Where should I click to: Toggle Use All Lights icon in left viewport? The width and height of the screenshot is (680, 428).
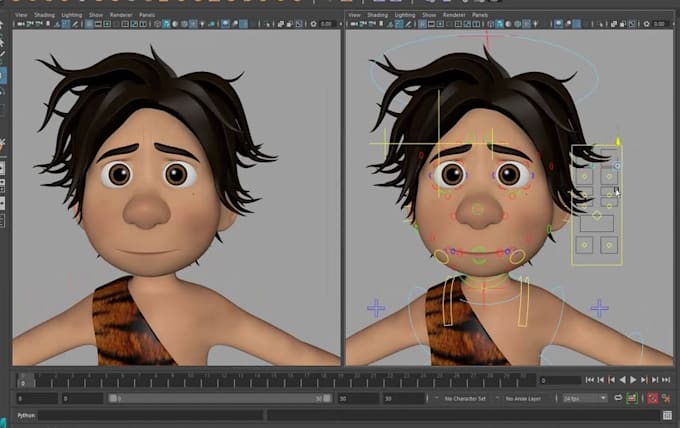pyautogui.click(x=202, y=24)
